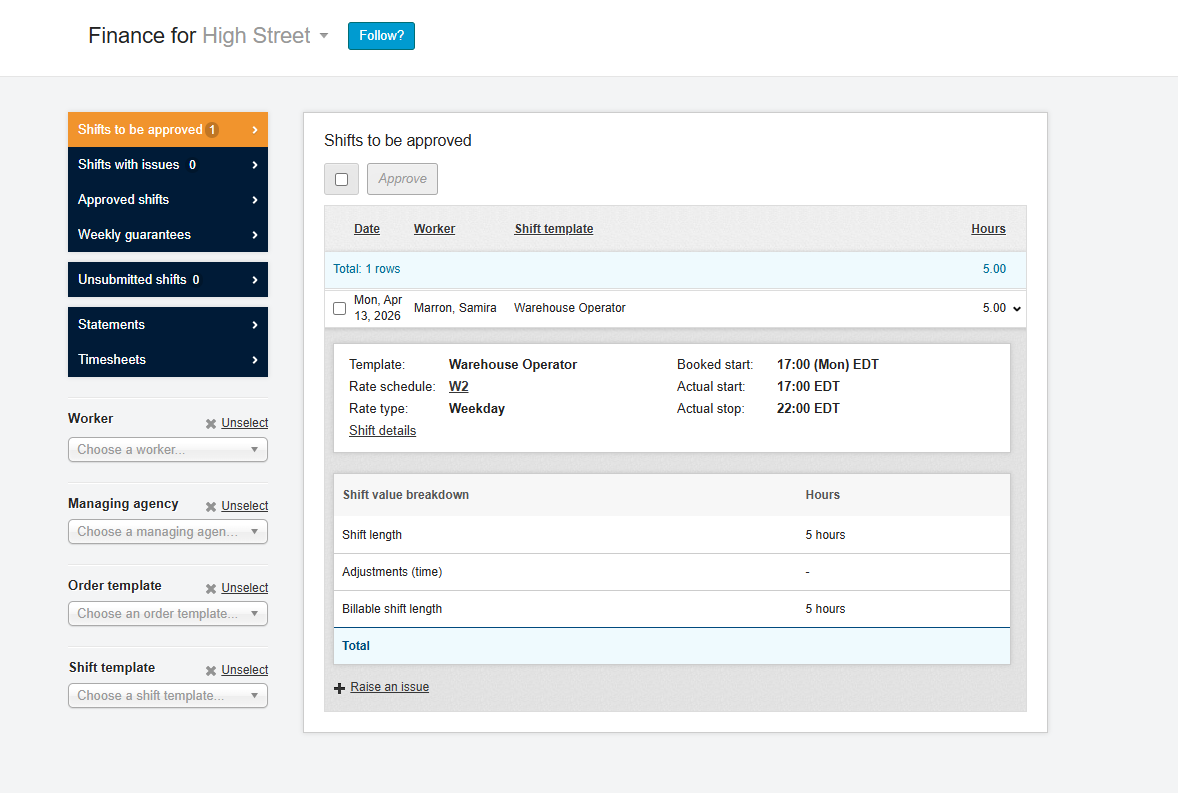Click the X icon beside Worker Unselect
Screen dimensions: 1178x793
pyautogui.click(x=211, y=424)
